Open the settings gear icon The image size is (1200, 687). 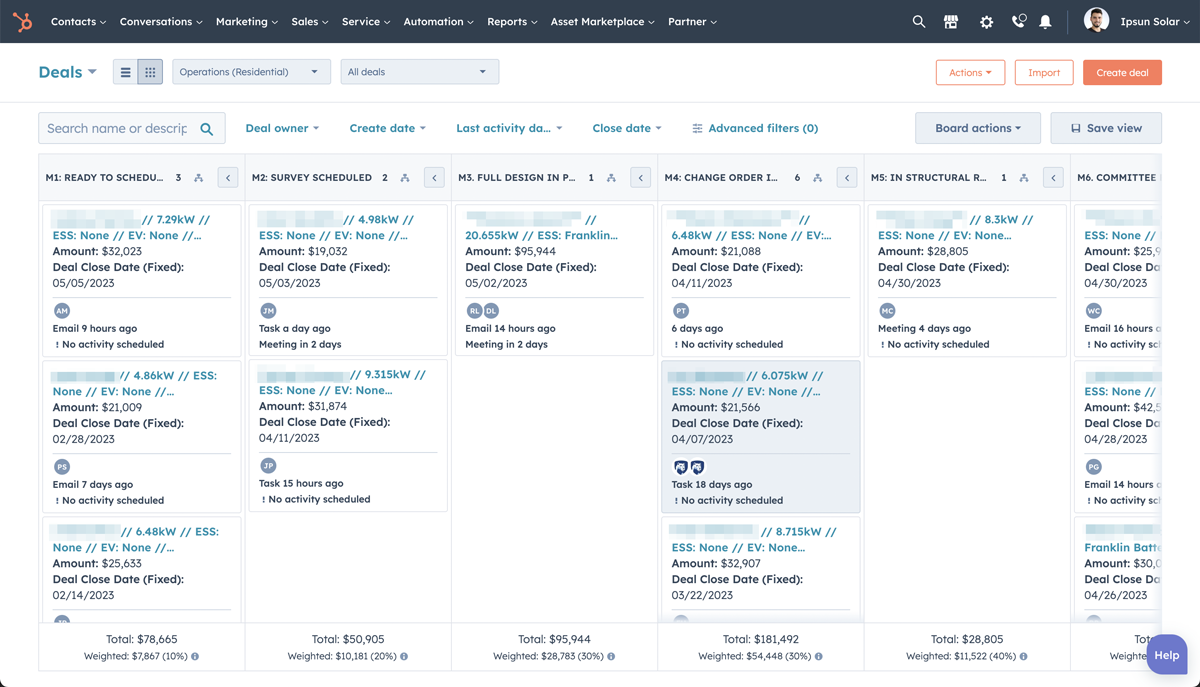click(986, 21)
